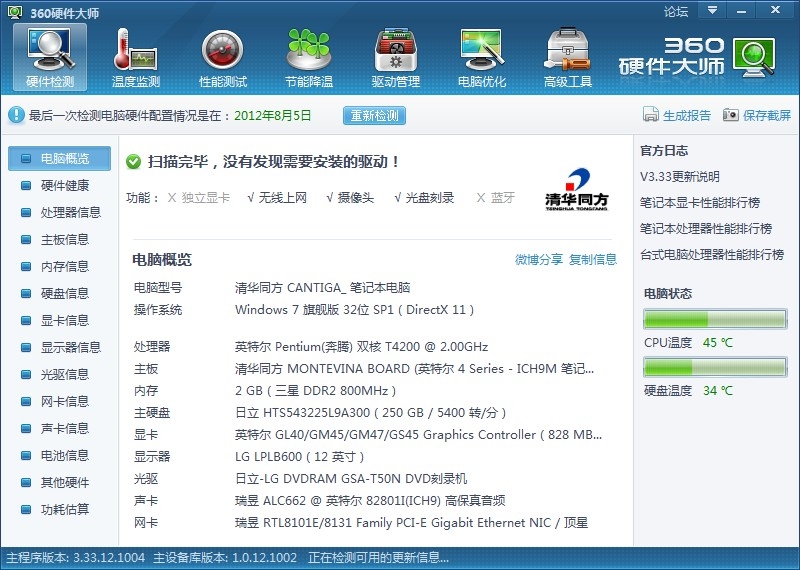Image resolution: width=800 pixels, height=570 pixels.
Task: Open the 高级工具 advanced tools icon
Action: 567,52
